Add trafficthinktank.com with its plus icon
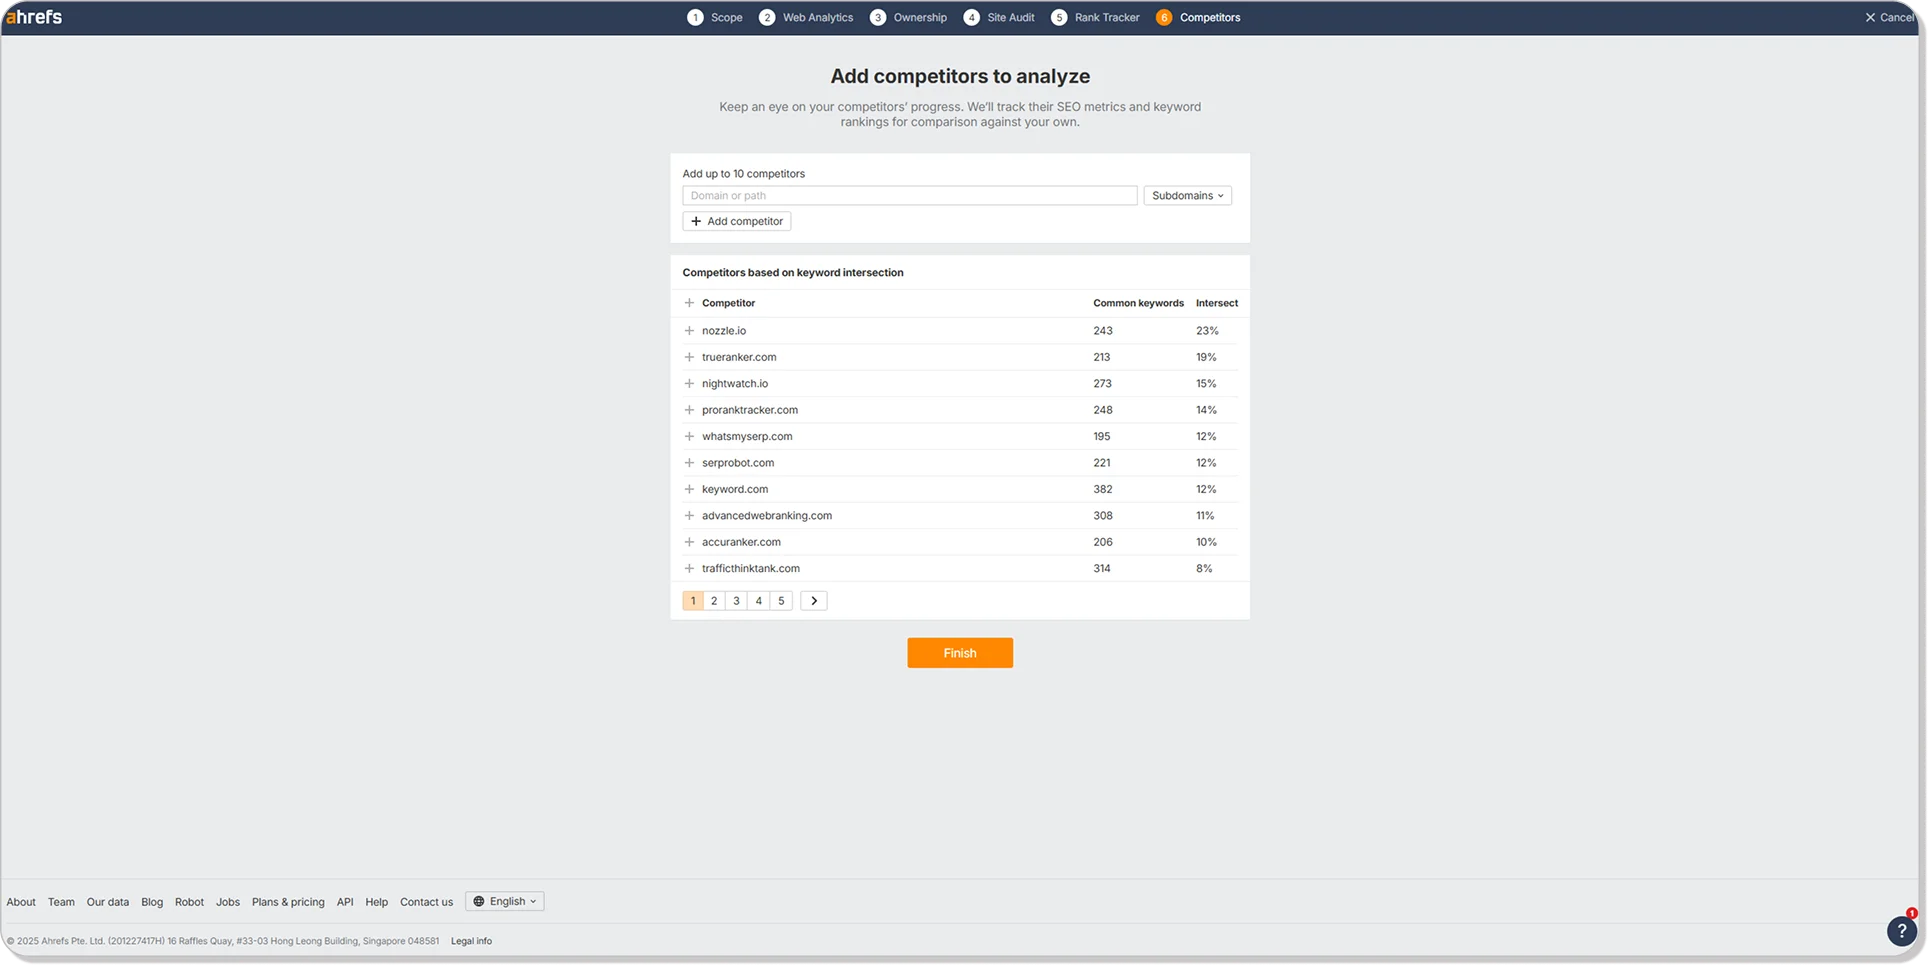 pyautogui.click(x=689, y=568)
